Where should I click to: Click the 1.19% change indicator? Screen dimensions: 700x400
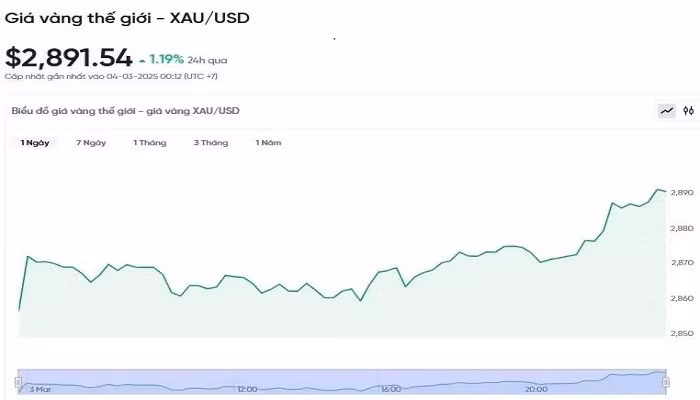coord(165,58)
